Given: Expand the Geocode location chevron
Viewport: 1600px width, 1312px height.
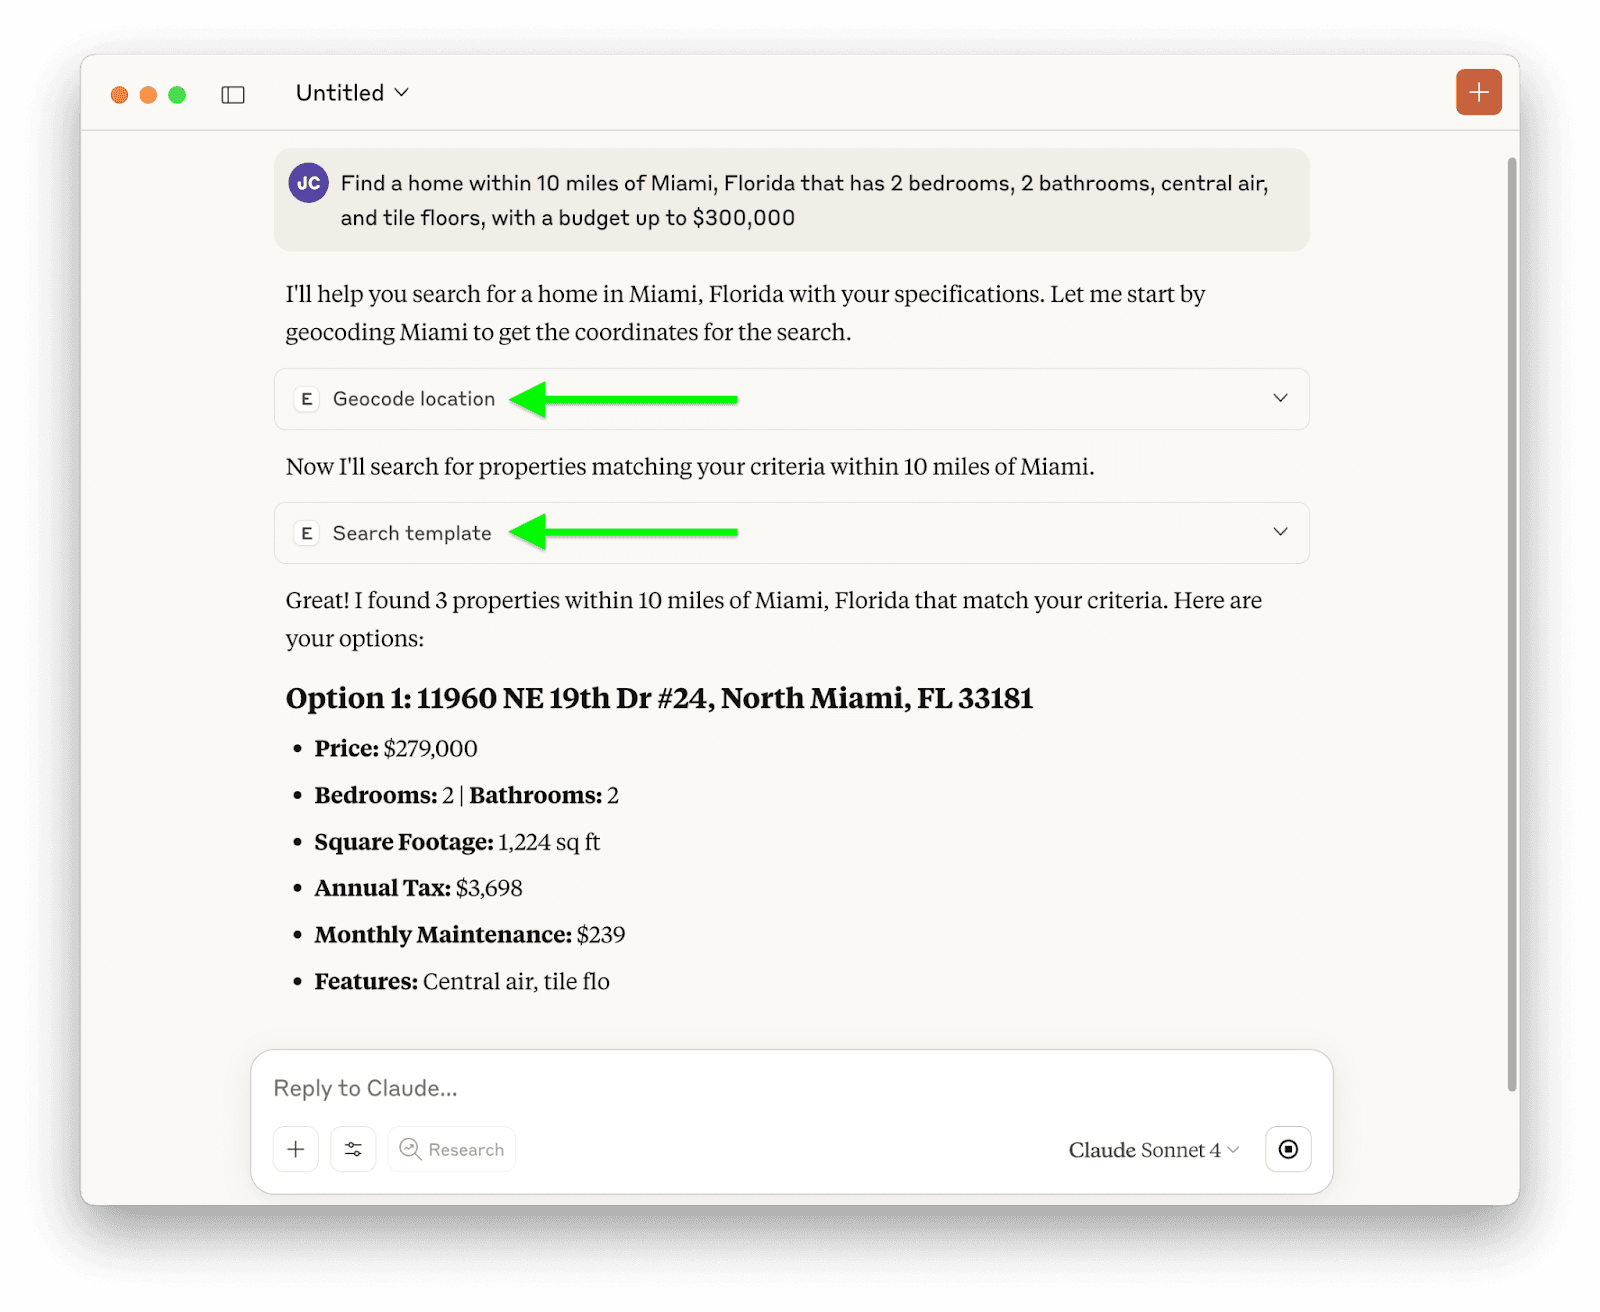Looking at the screenshot, I should [1280, 398].
